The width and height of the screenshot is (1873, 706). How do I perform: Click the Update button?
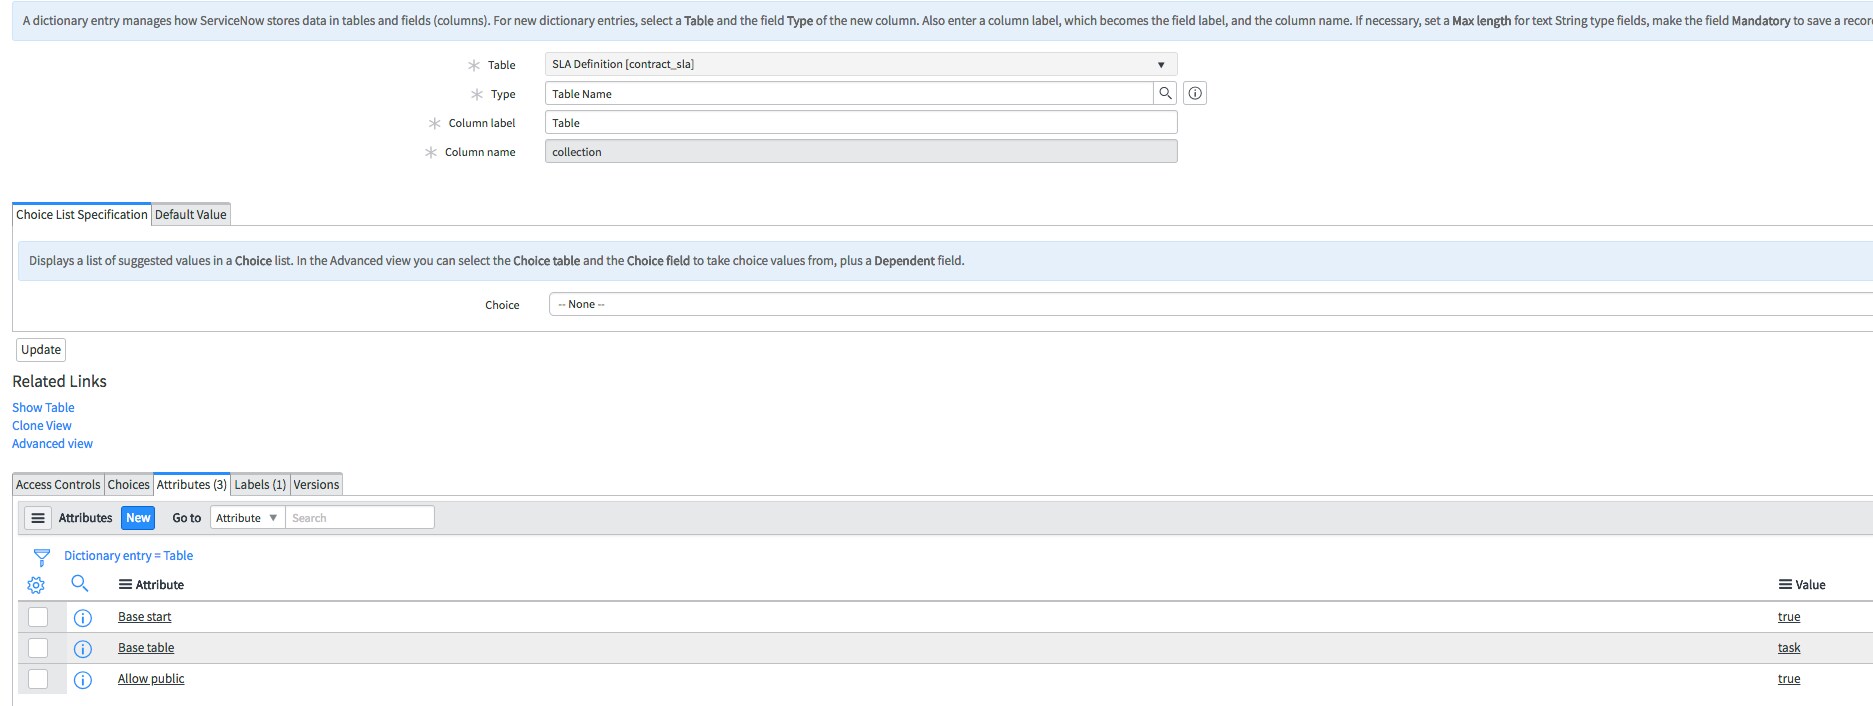tap(41, 350)
